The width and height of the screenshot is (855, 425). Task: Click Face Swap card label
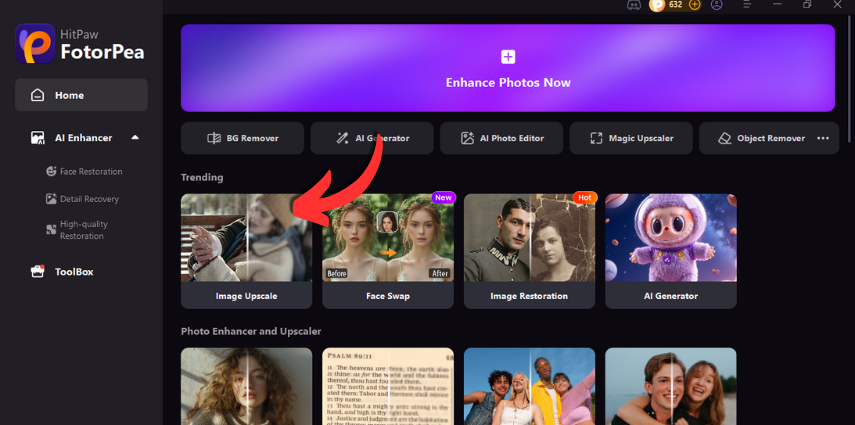click(388, 296)
